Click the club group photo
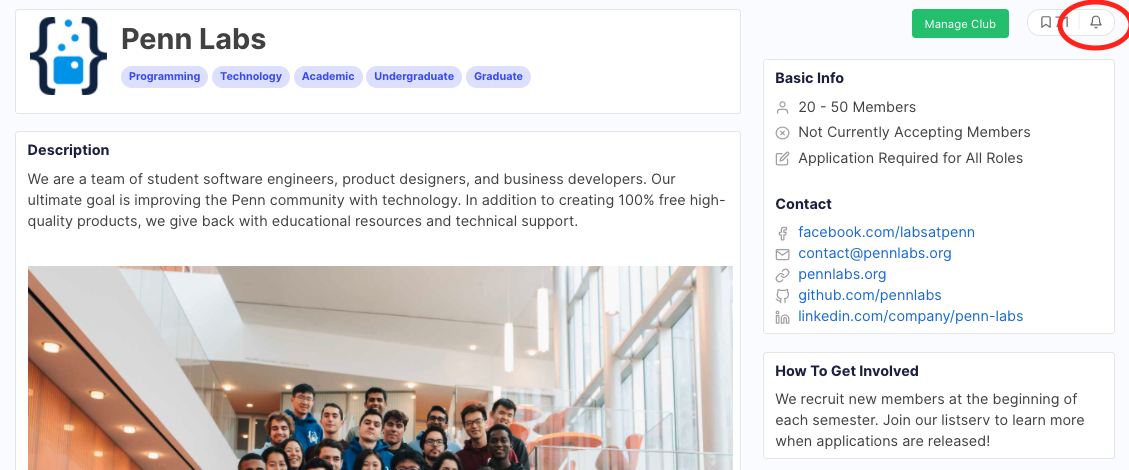The width and height of the screenshot is (1129, 470). 380,368
